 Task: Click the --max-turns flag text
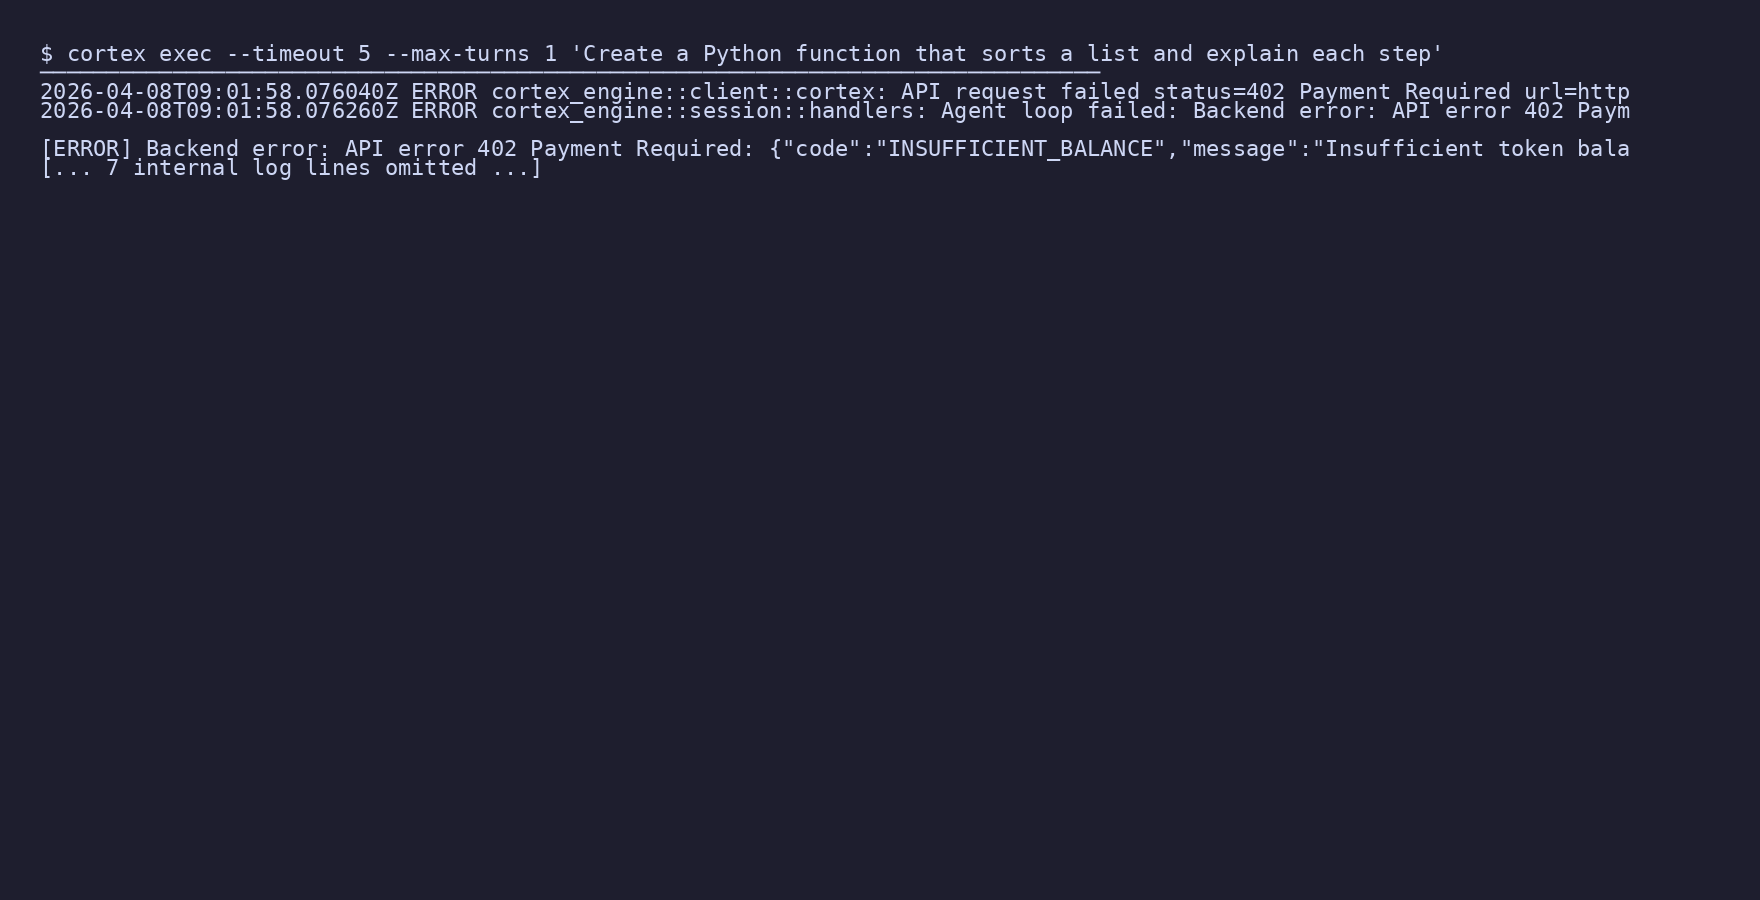(x=457, y=54)
